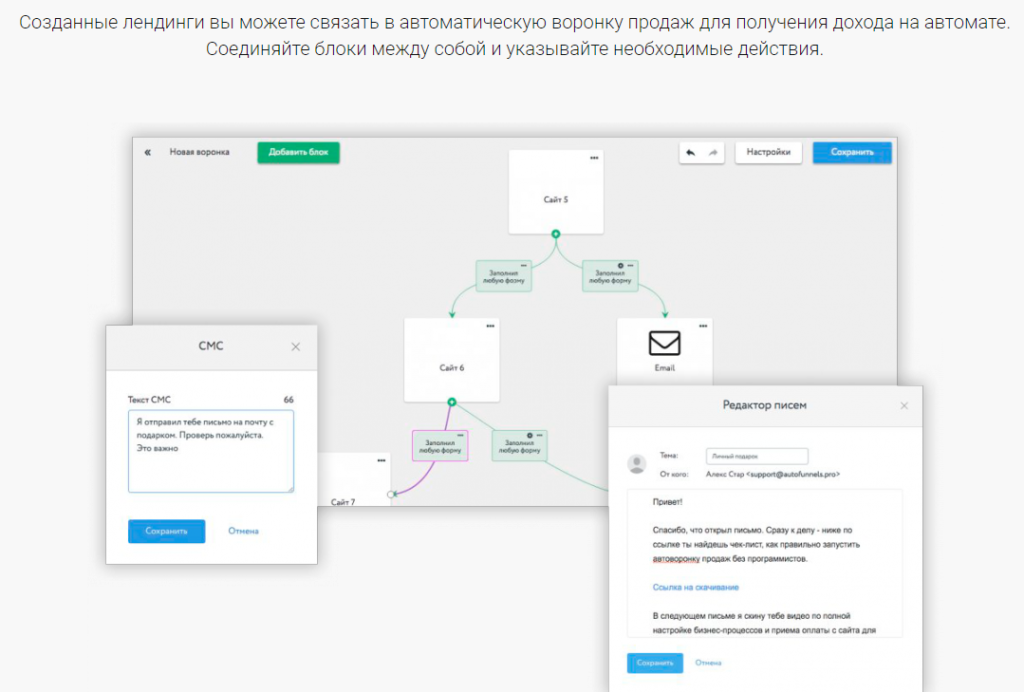Close the СМС dialog

point(295,346)
